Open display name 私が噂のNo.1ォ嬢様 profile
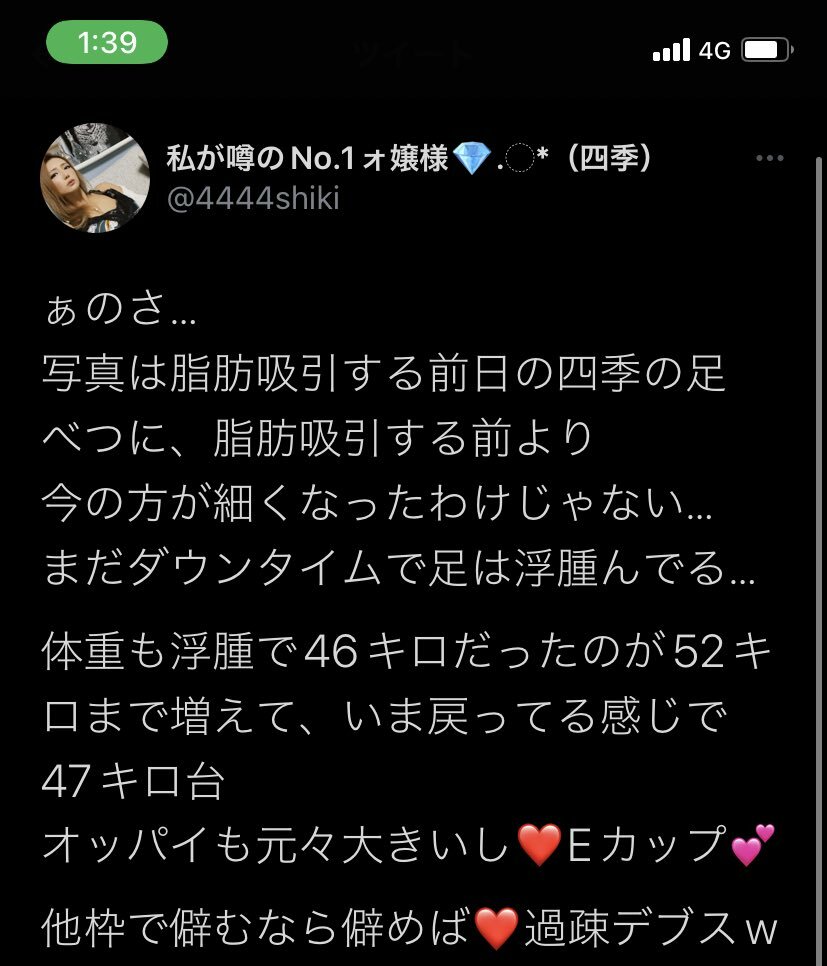 308,158
